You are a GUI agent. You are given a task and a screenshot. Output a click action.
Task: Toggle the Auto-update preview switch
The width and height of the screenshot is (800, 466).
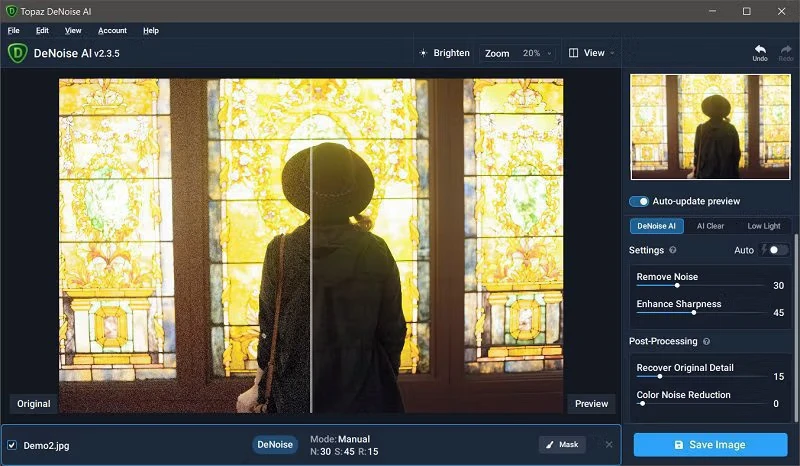(639, 201)
